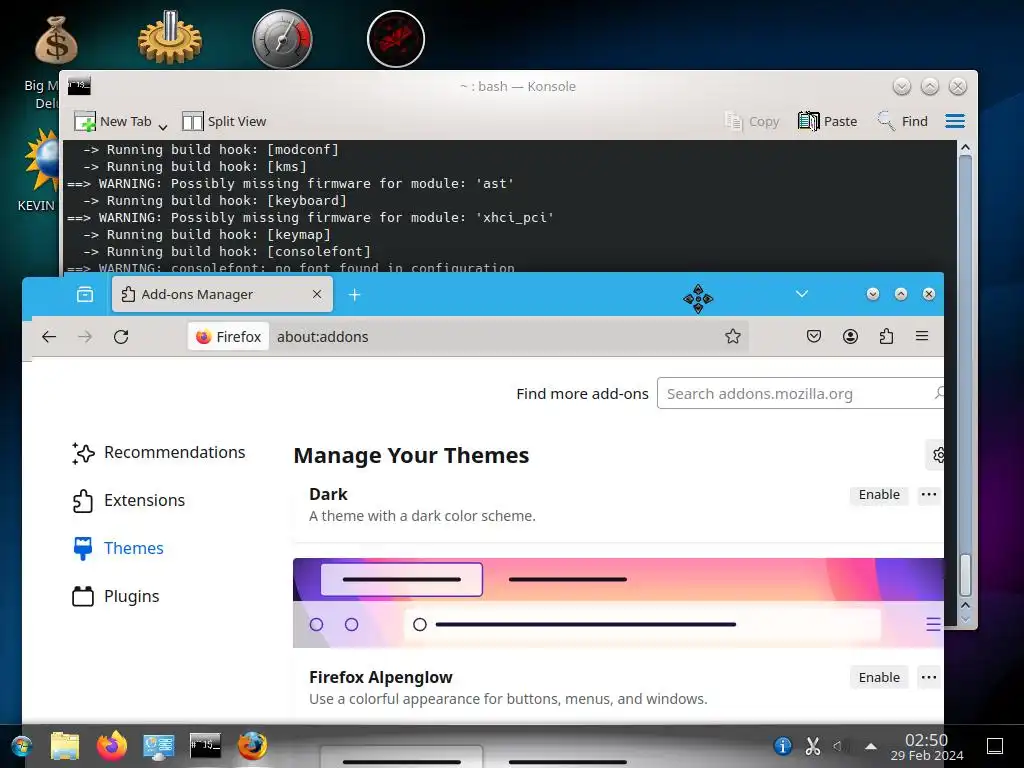This screenshot has height=768, width=1024.
Task: Click the Search addons.mozilla.org field
Action: (800, 394)
